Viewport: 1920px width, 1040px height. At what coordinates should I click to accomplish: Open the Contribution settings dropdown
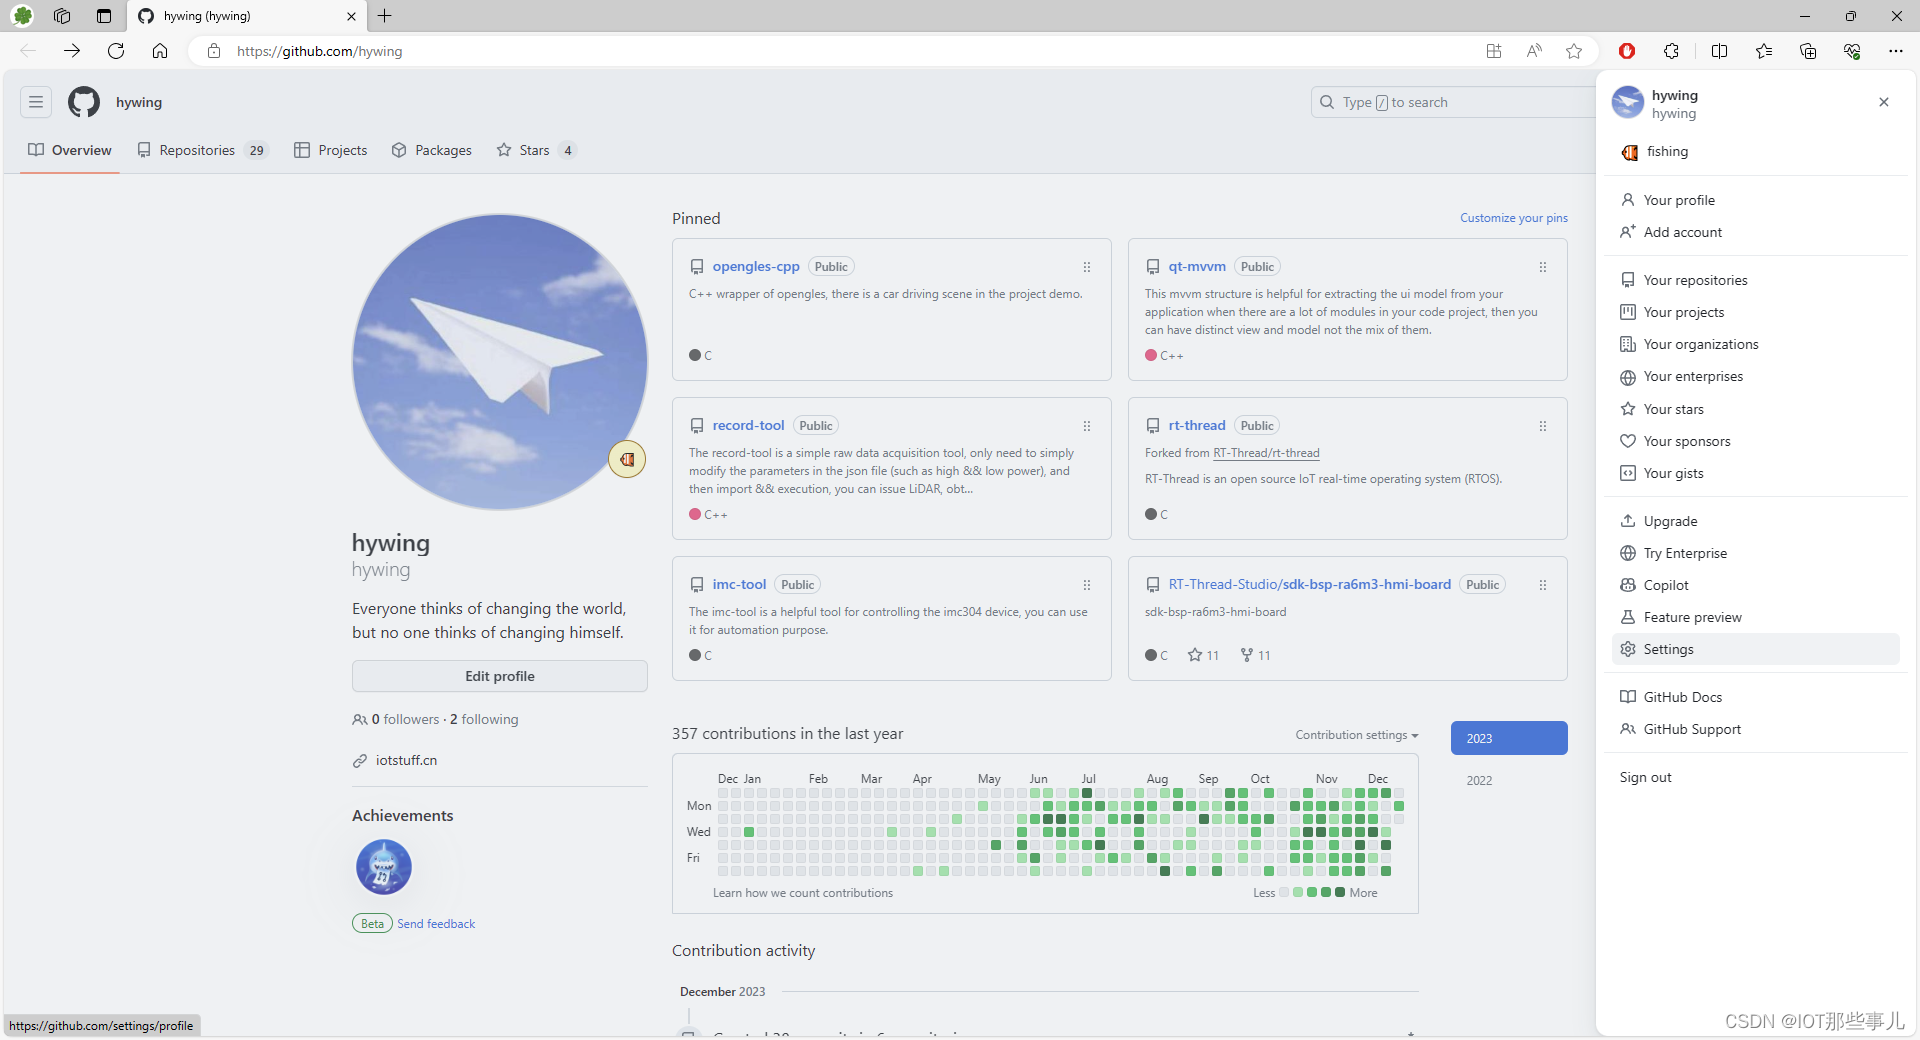(1356, 735)
